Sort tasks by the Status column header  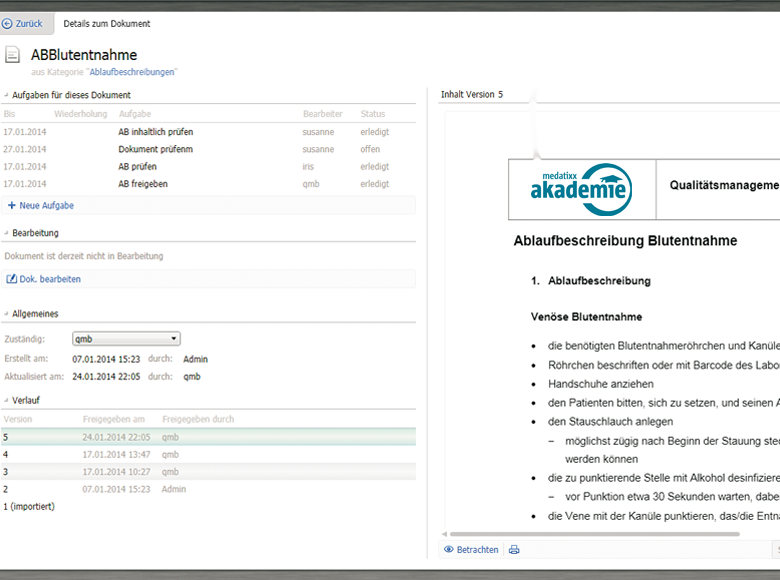[x=372, y=114]
